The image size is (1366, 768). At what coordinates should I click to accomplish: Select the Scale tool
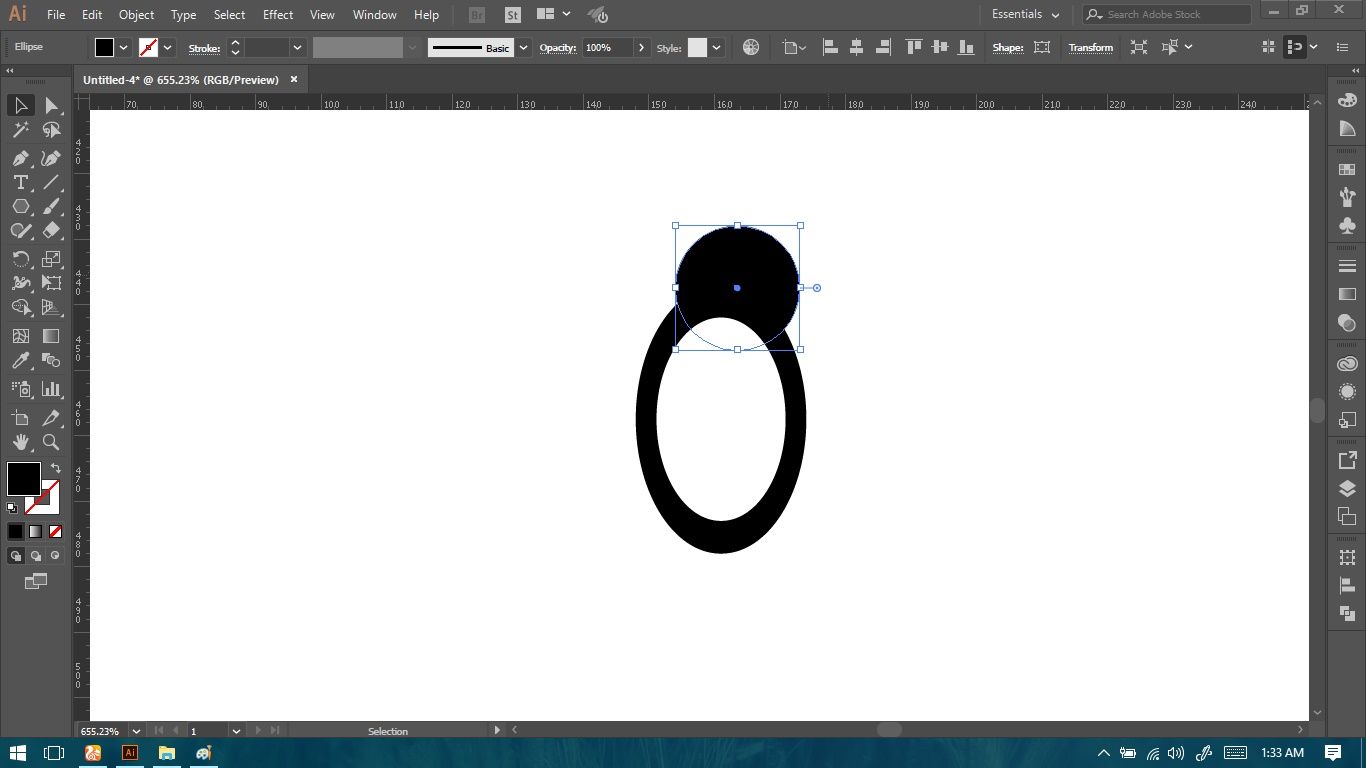click(x=51, y=259)
